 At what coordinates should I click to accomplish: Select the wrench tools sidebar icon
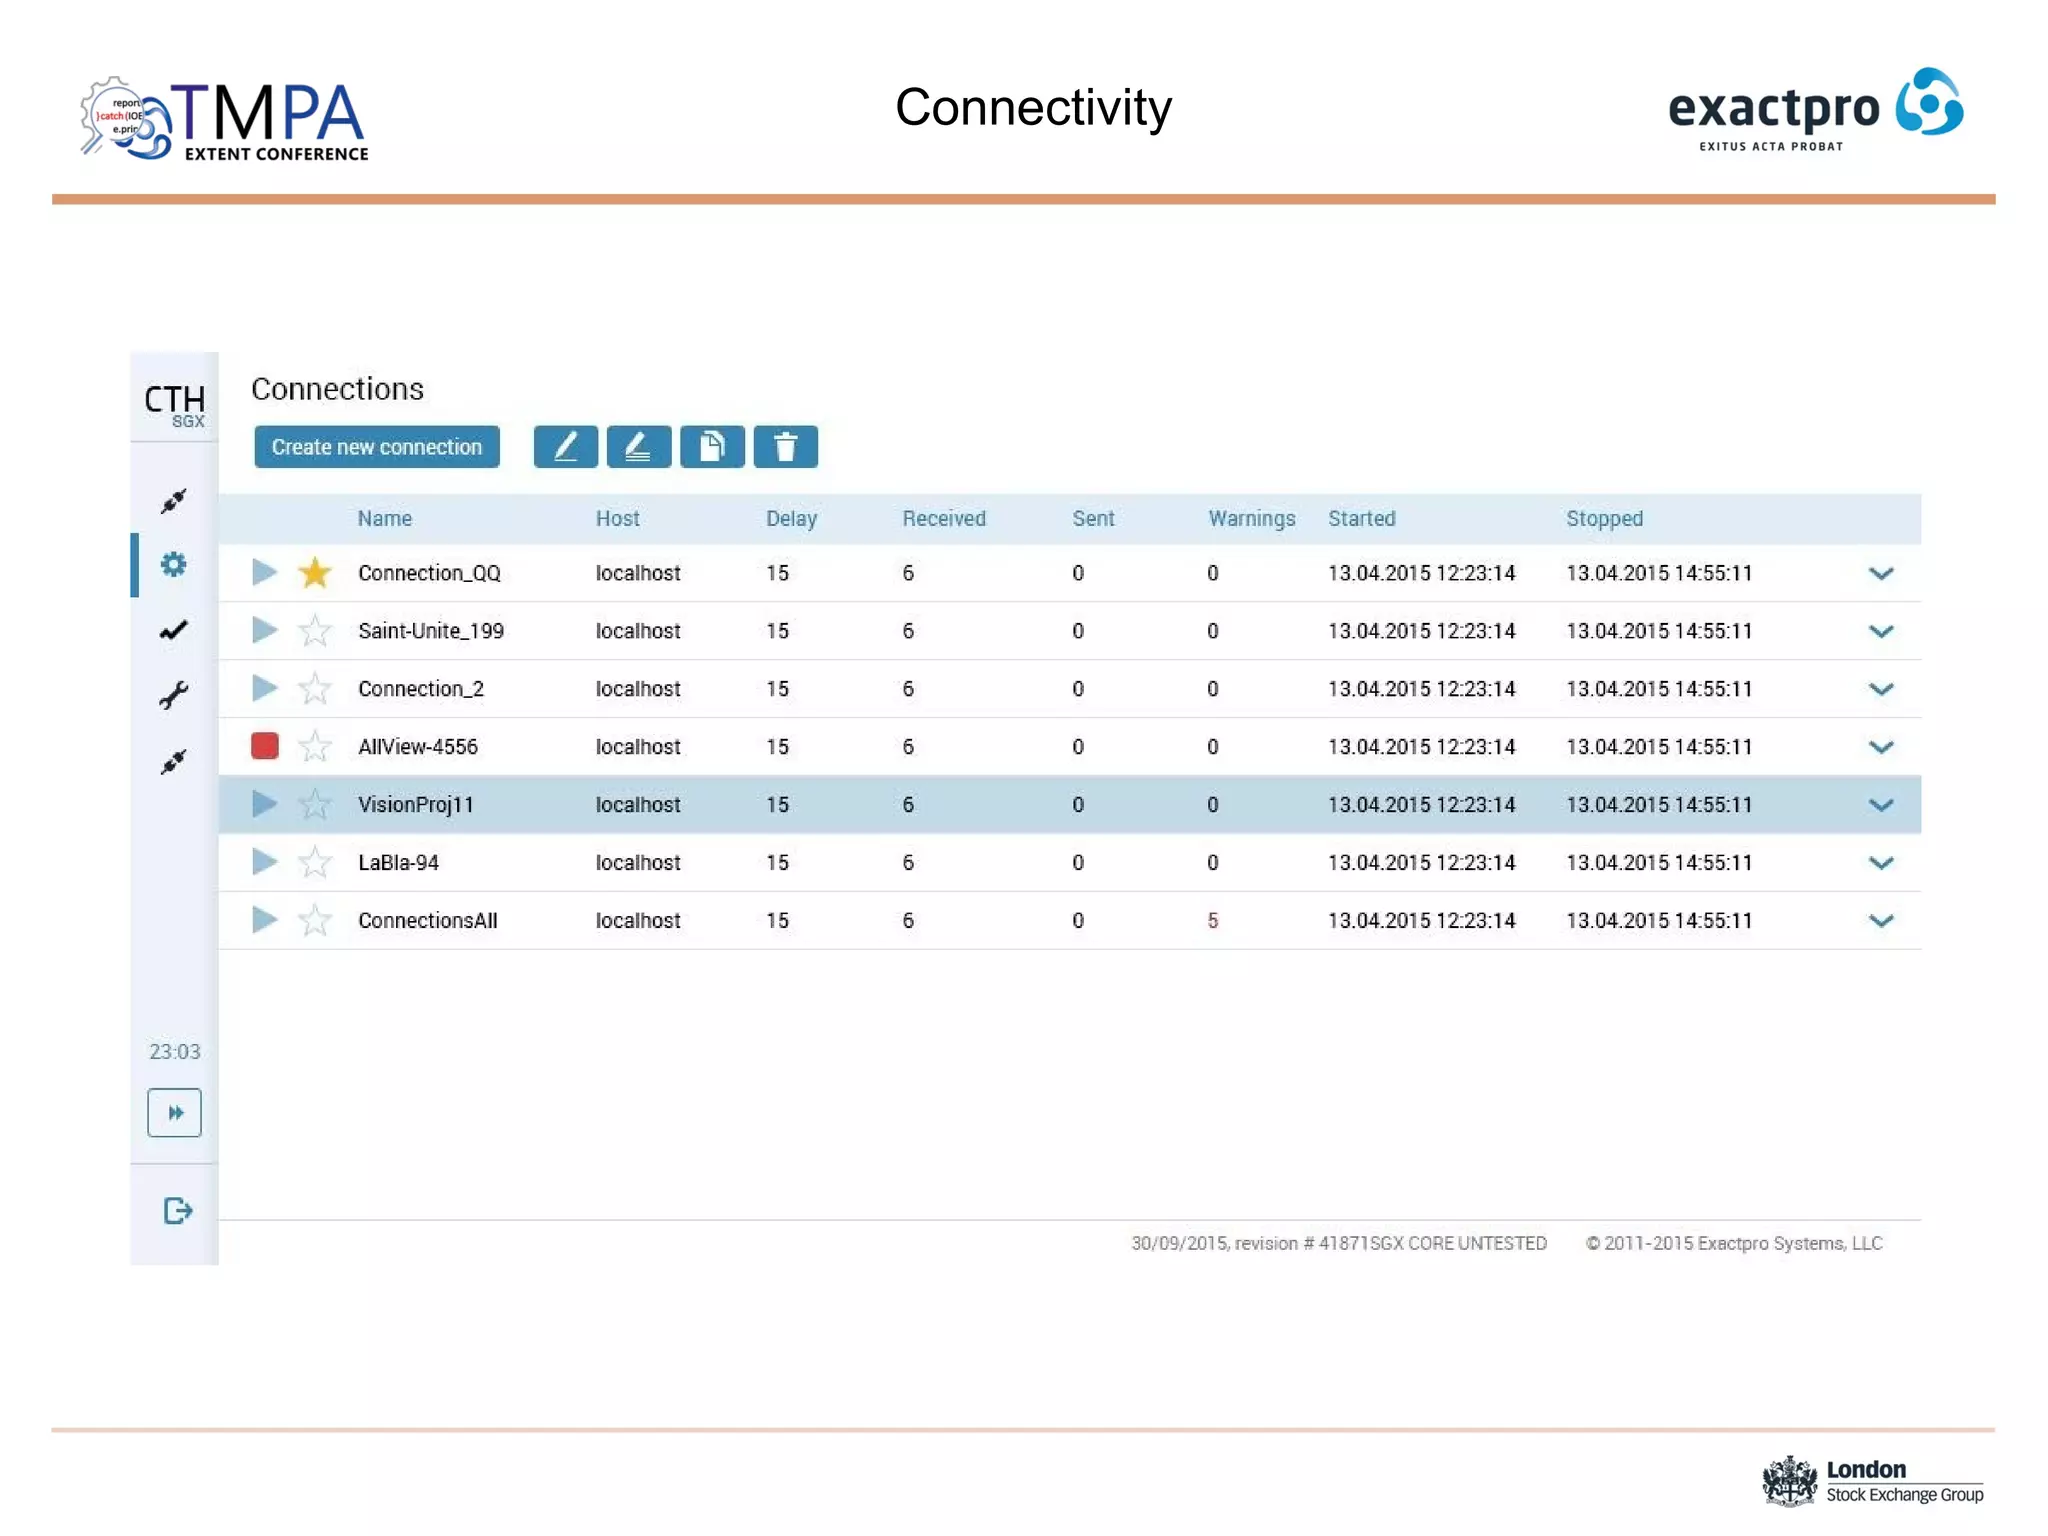tap(174, 695)
